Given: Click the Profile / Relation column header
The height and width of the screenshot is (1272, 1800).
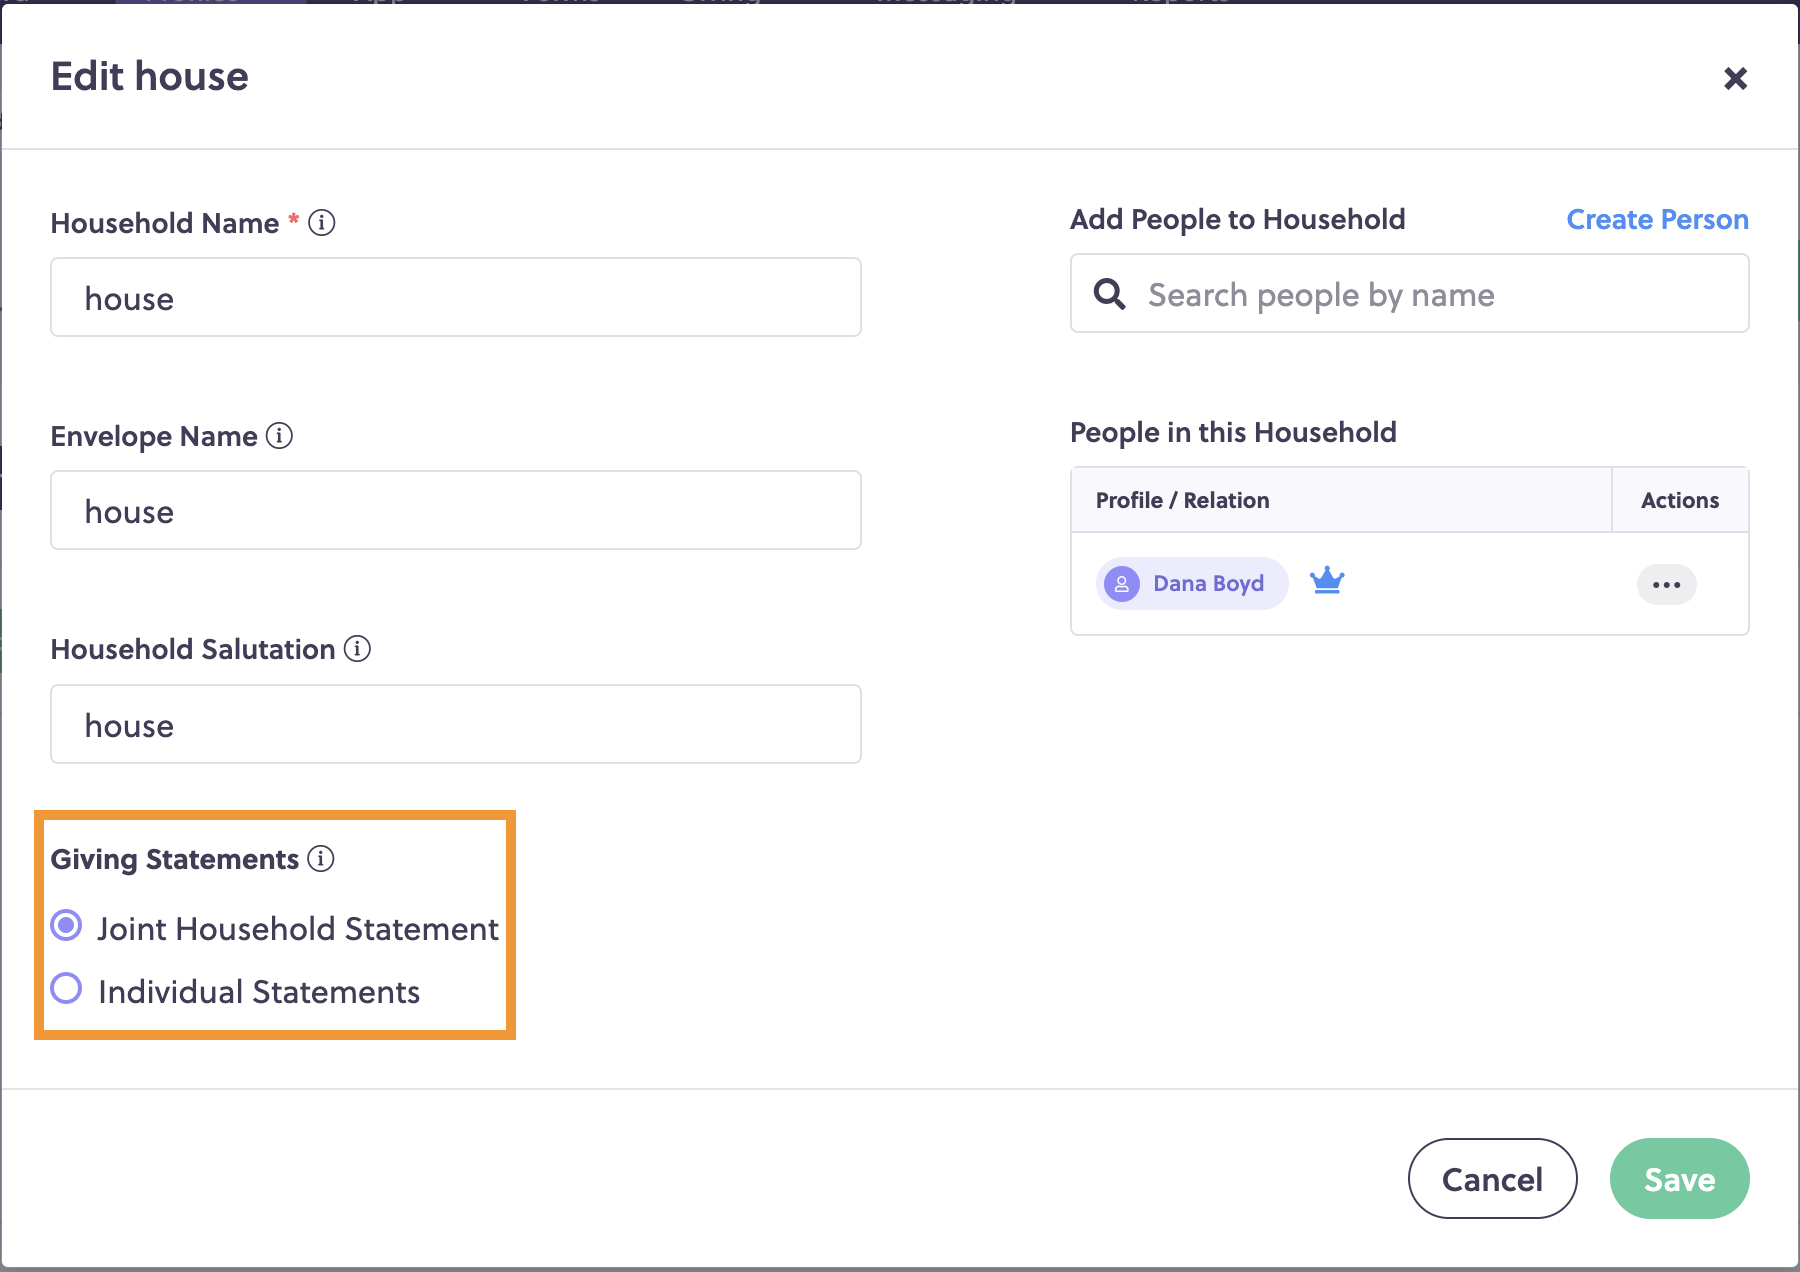Looking at the screenshot, I should coord(1183,500).
